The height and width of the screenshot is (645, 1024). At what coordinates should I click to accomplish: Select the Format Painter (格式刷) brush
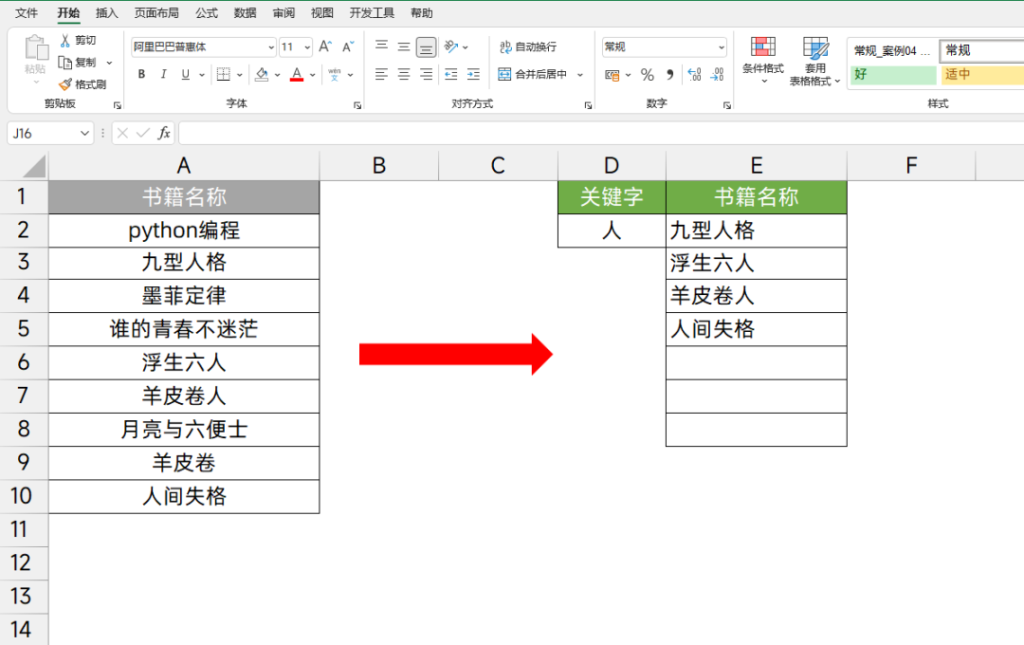pyautogui.click(x=65, y=84)
